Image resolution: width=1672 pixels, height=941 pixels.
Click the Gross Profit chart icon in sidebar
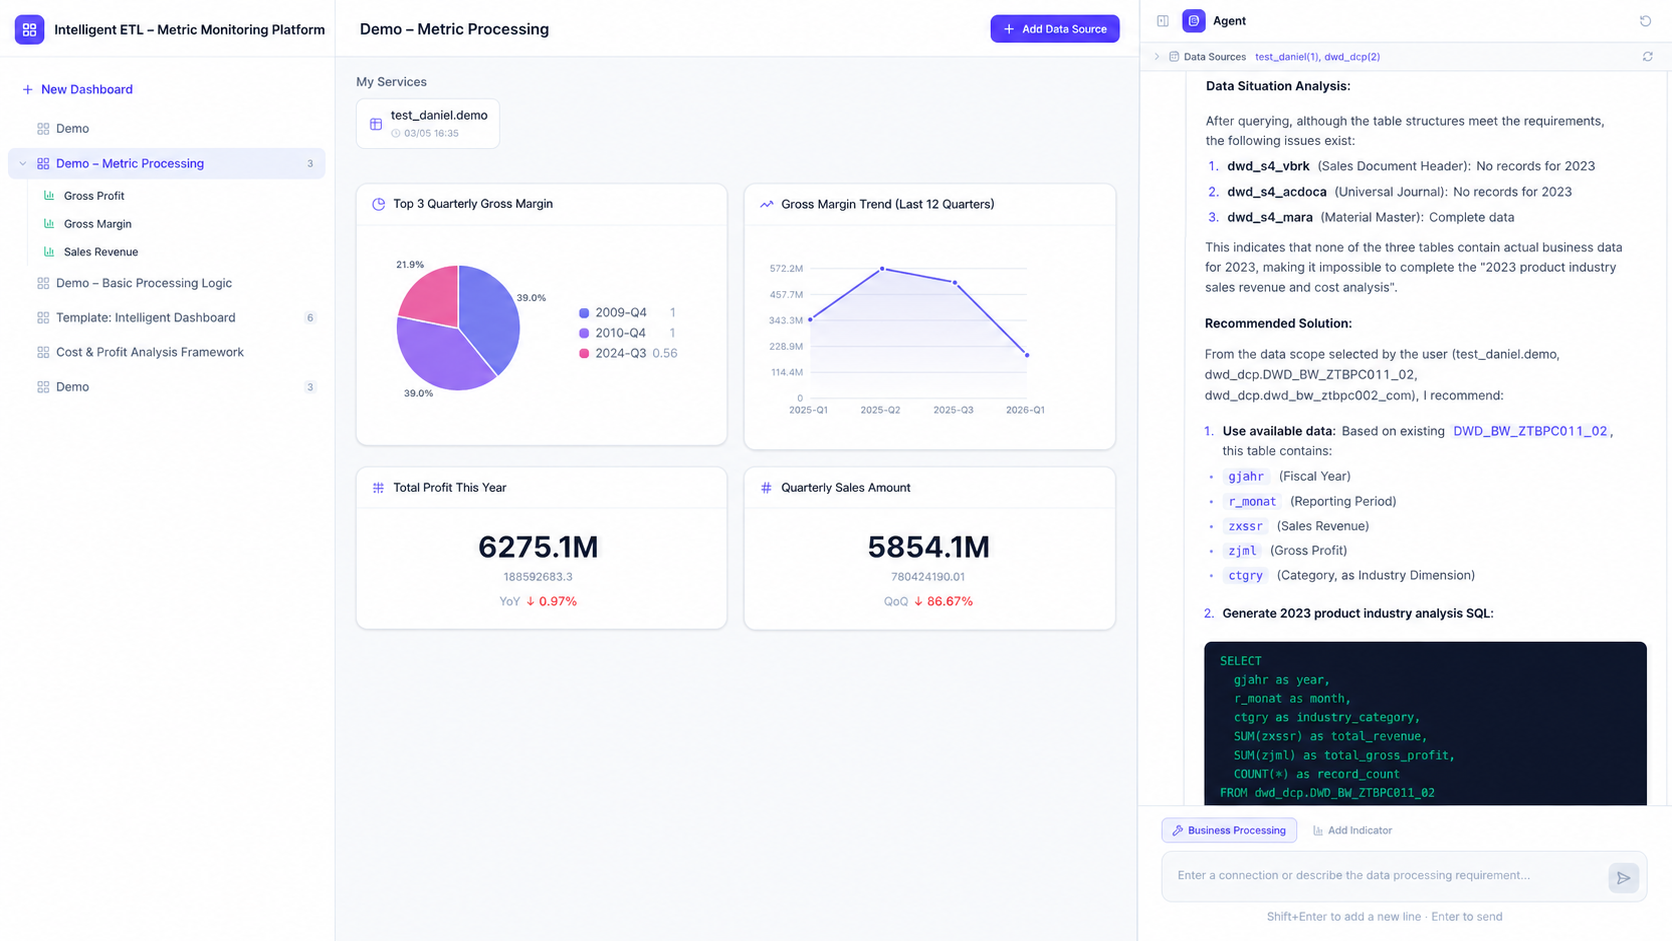(x=49, y=196)
